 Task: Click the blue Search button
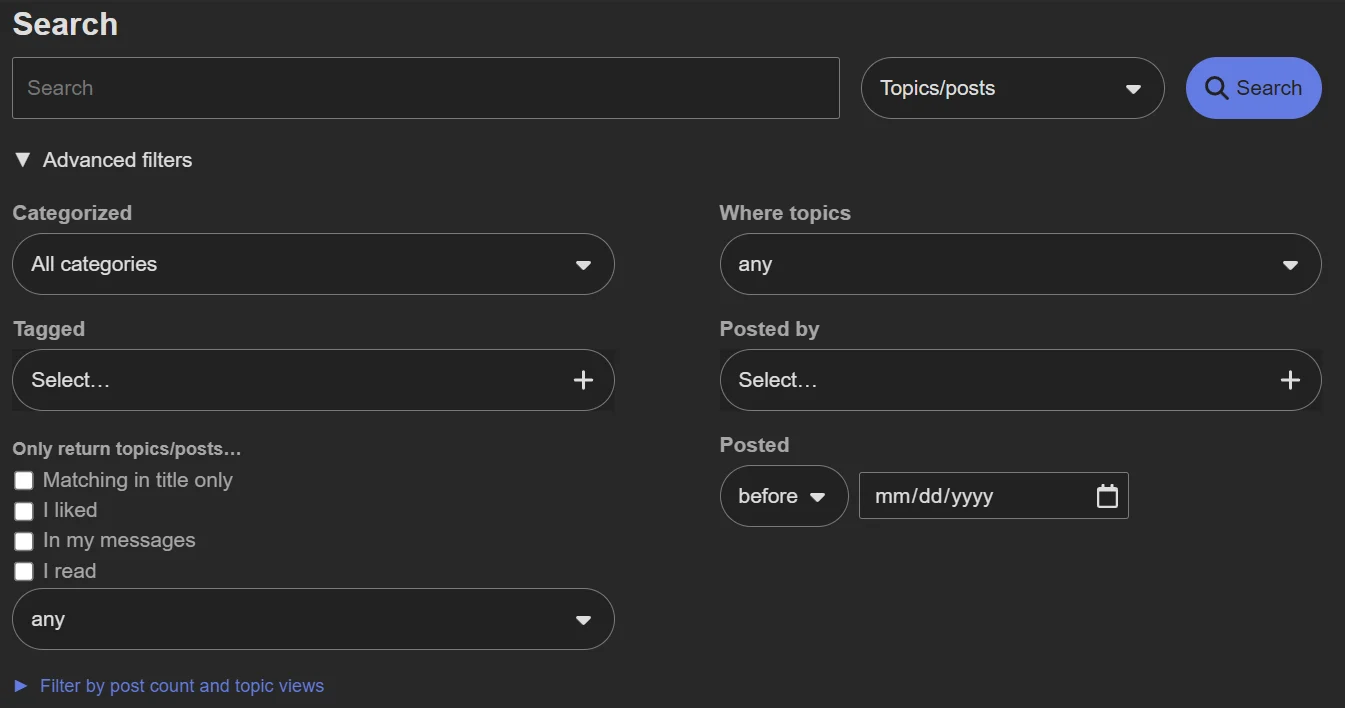1253,88
